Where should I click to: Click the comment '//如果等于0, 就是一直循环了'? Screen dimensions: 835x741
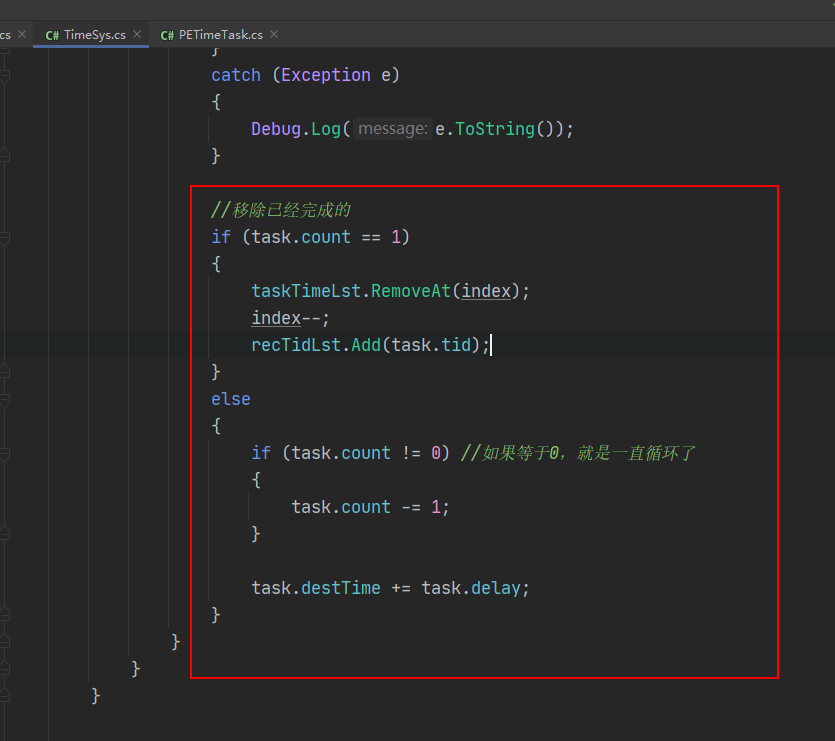tap(578, 453)
